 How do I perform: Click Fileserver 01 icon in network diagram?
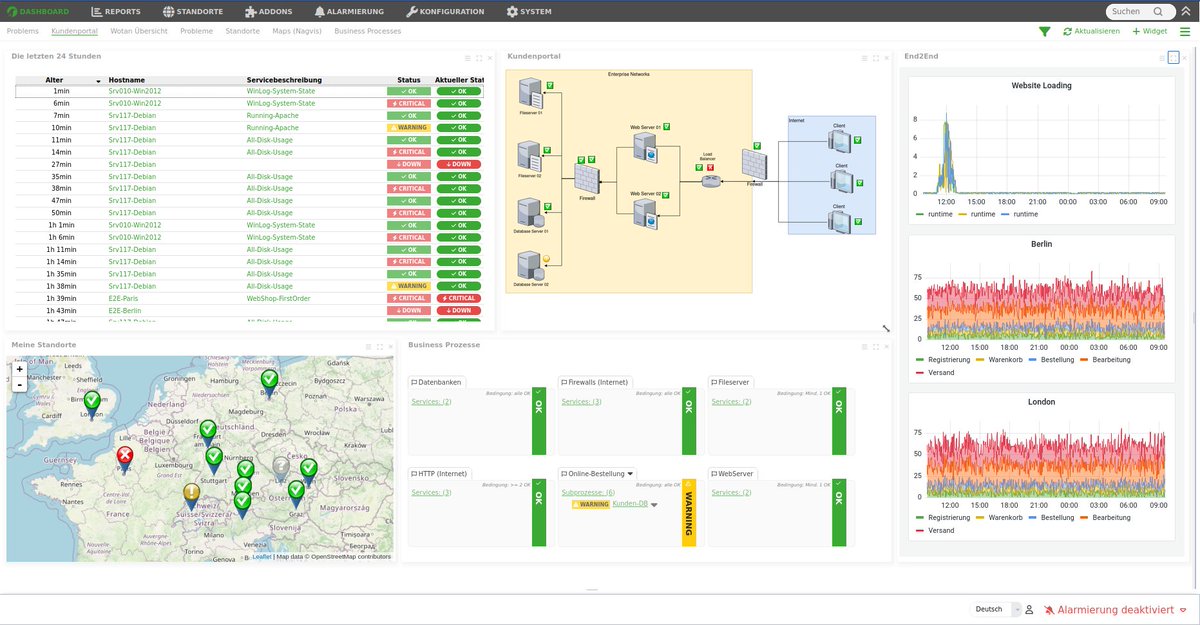pos(530,95)
